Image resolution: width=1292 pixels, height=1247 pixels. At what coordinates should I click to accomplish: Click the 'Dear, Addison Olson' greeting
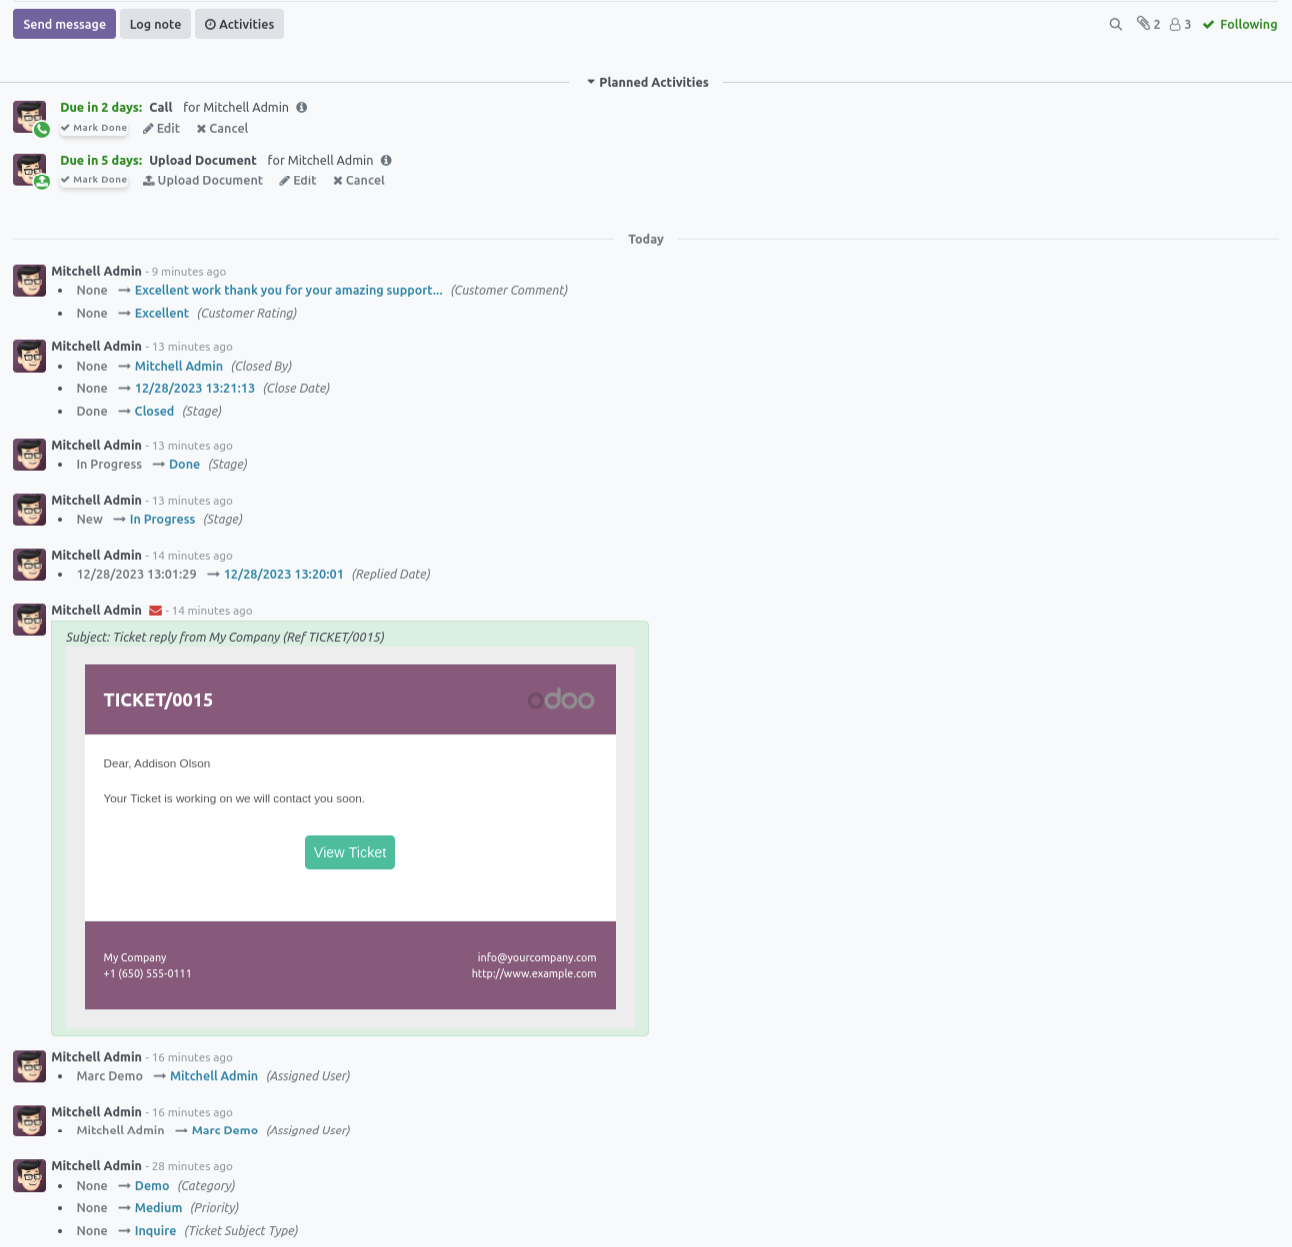[157, 763]
